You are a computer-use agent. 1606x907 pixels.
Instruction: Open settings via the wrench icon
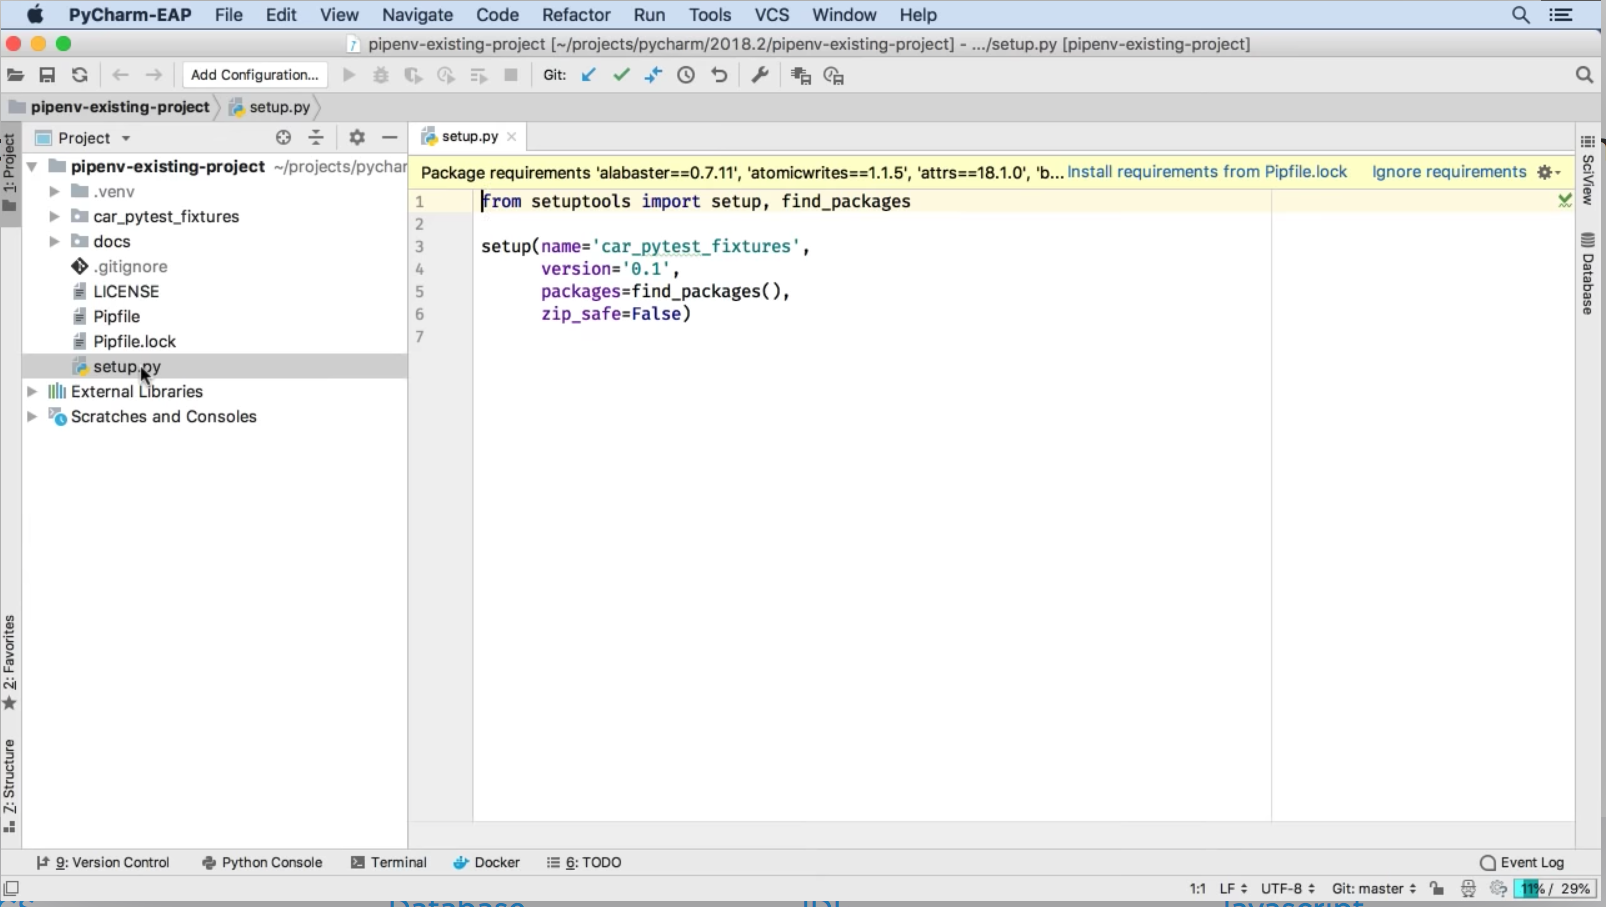point(760,75)
